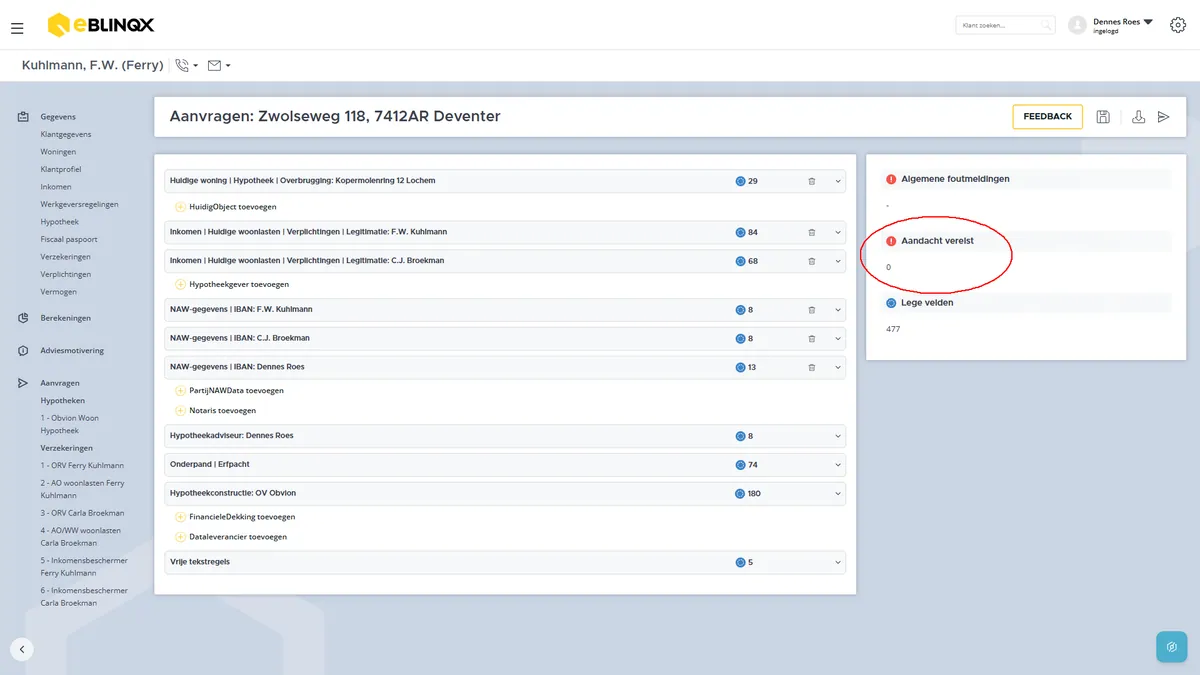Click the Klant zoeken search field
Screen dimensions: 1200x675
click(1005, 25)
